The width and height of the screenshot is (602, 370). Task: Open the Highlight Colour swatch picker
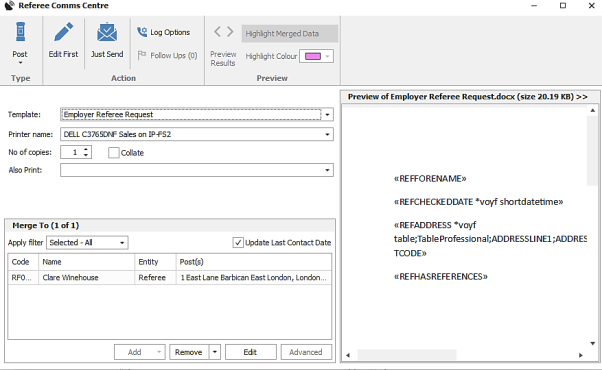click(x=313, y=56)
